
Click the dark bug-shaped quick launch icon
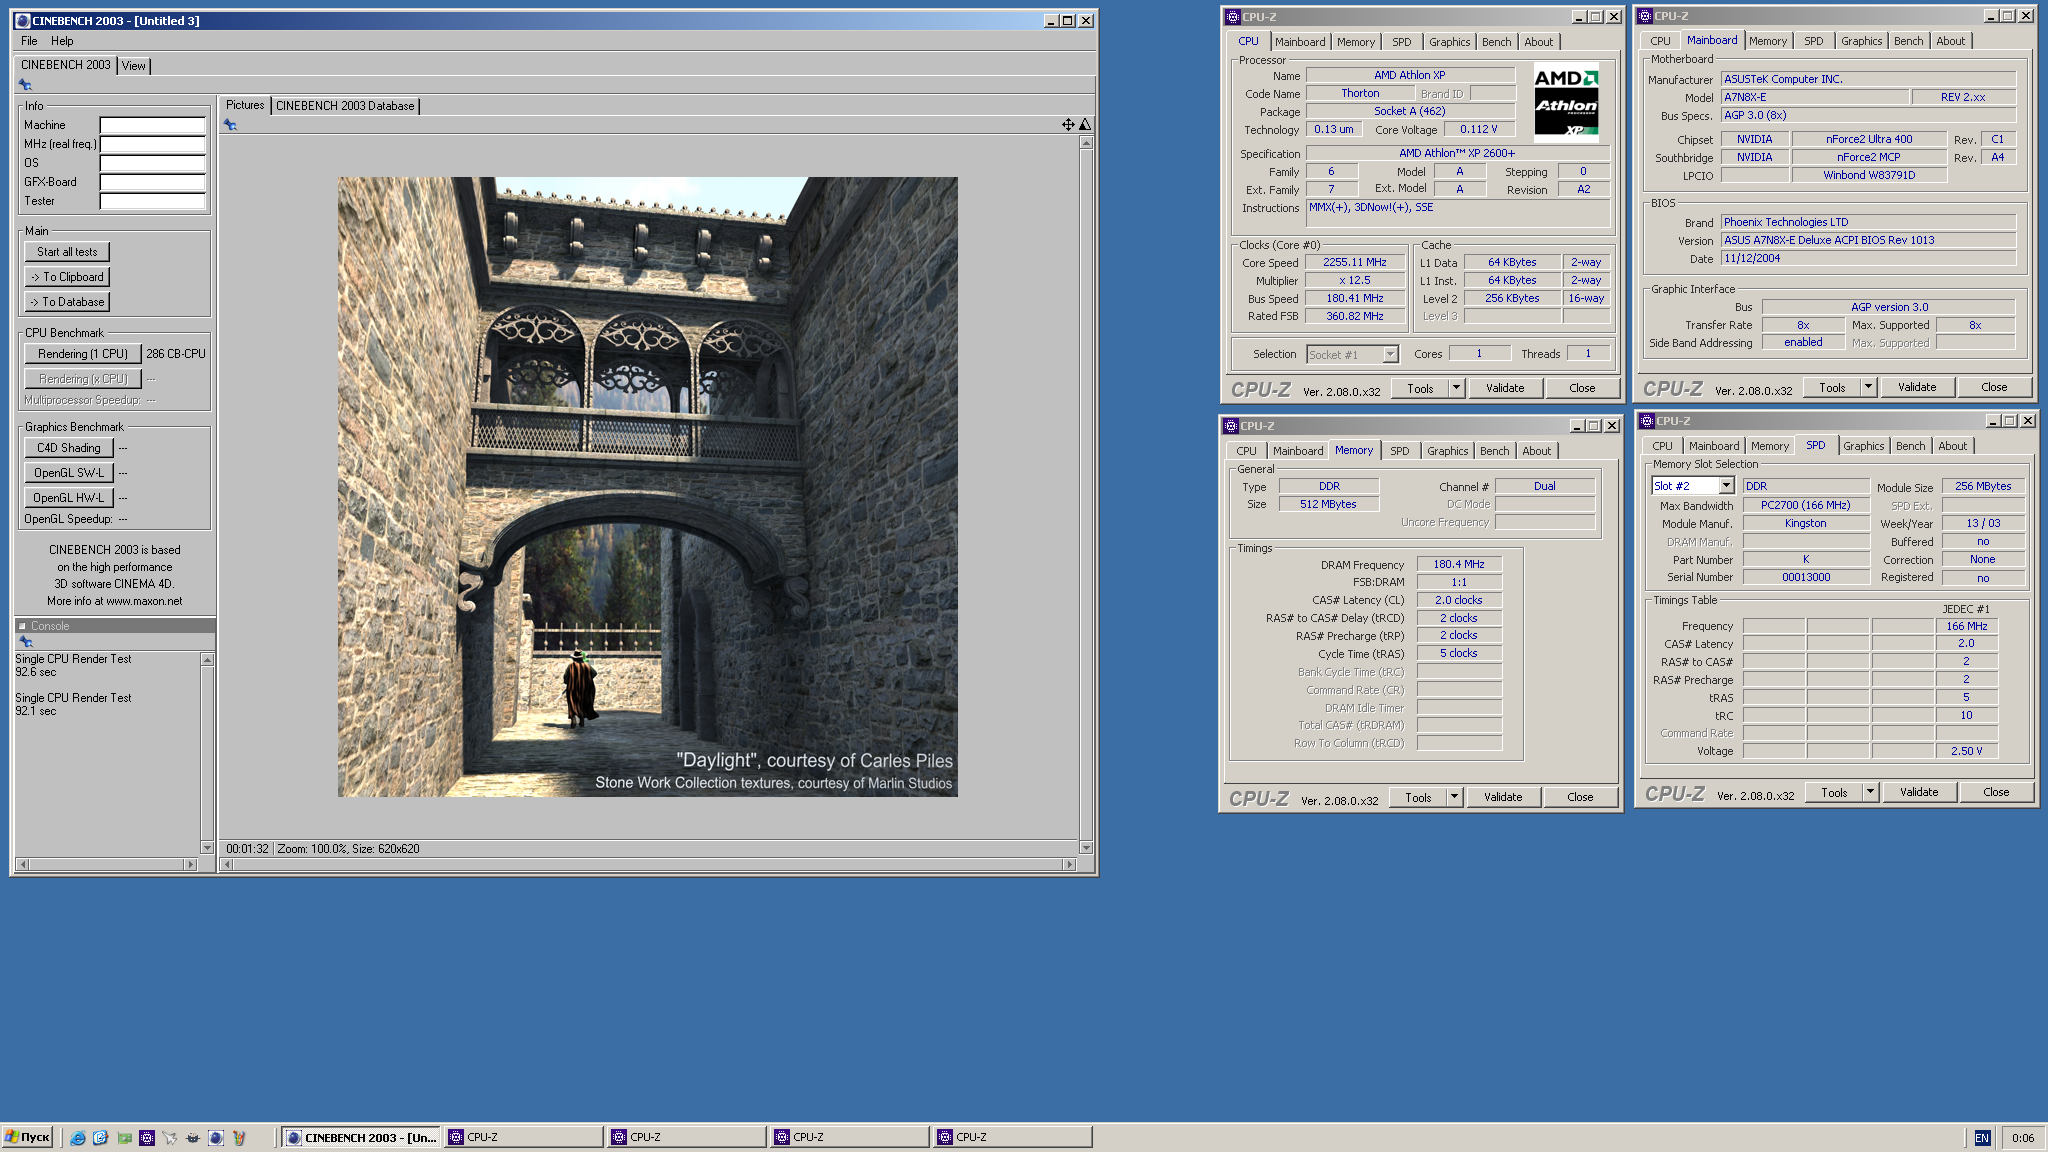(x=193, y=1137)
